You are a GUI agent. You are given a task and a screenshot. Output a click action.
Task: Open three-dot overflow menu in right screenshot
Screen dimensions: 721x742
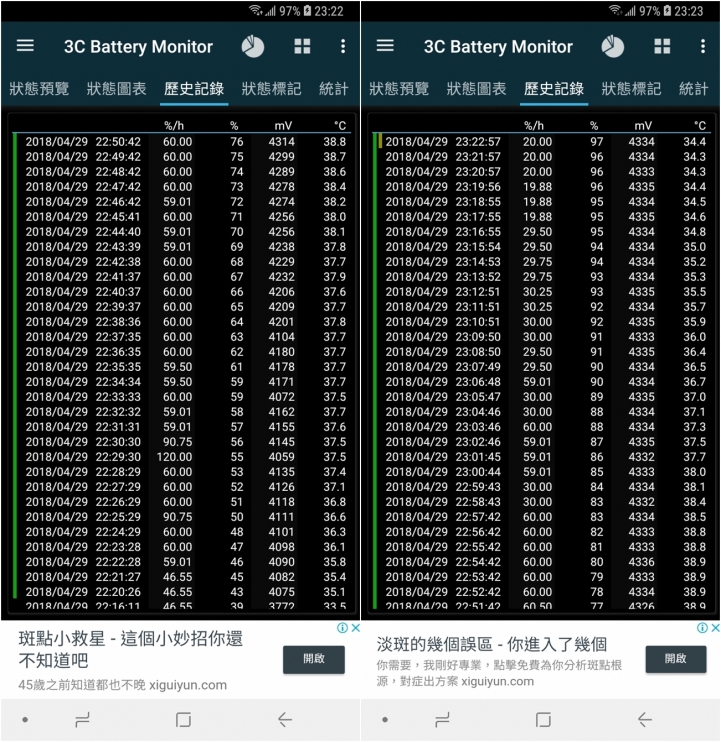point(703,46)
